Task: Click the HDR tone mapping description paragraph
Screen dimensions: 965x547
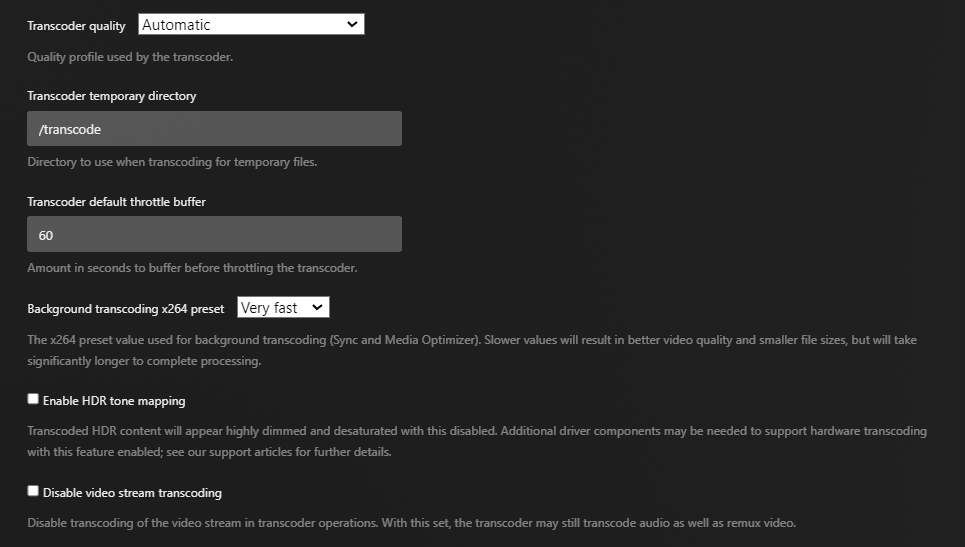Action: (x=477, y=441)
